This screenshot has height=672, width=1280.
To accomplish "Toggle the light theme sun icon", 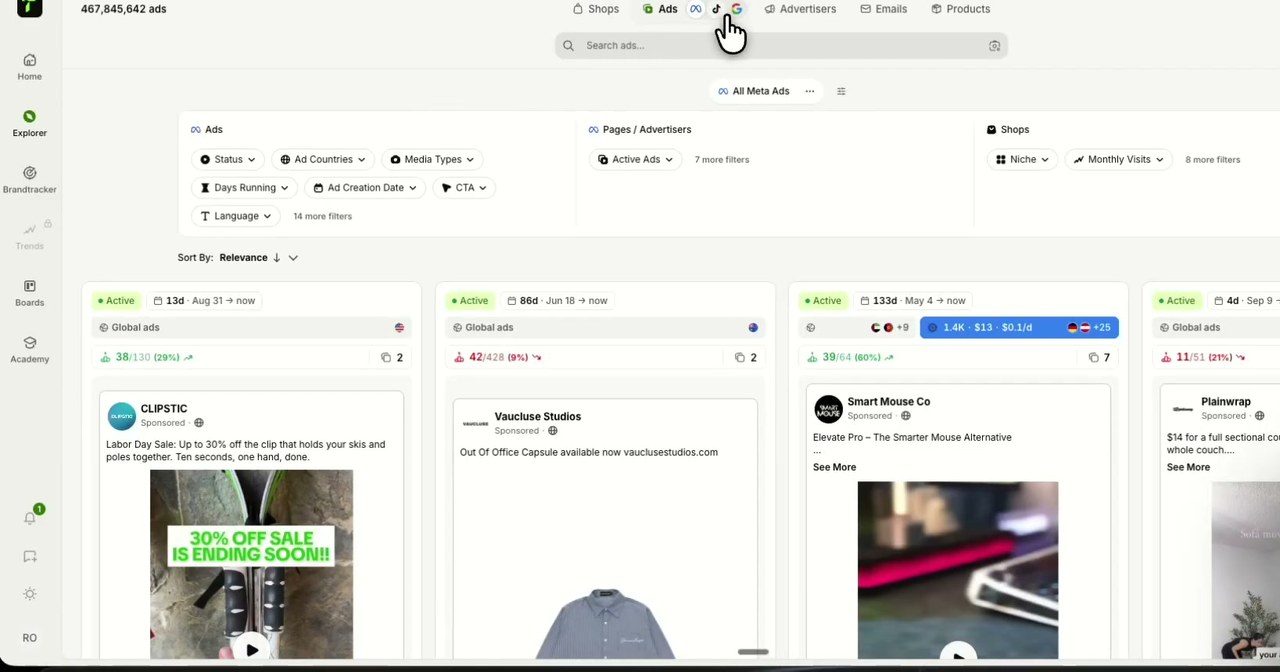I will pyautogui.click(x=30, y=594).
